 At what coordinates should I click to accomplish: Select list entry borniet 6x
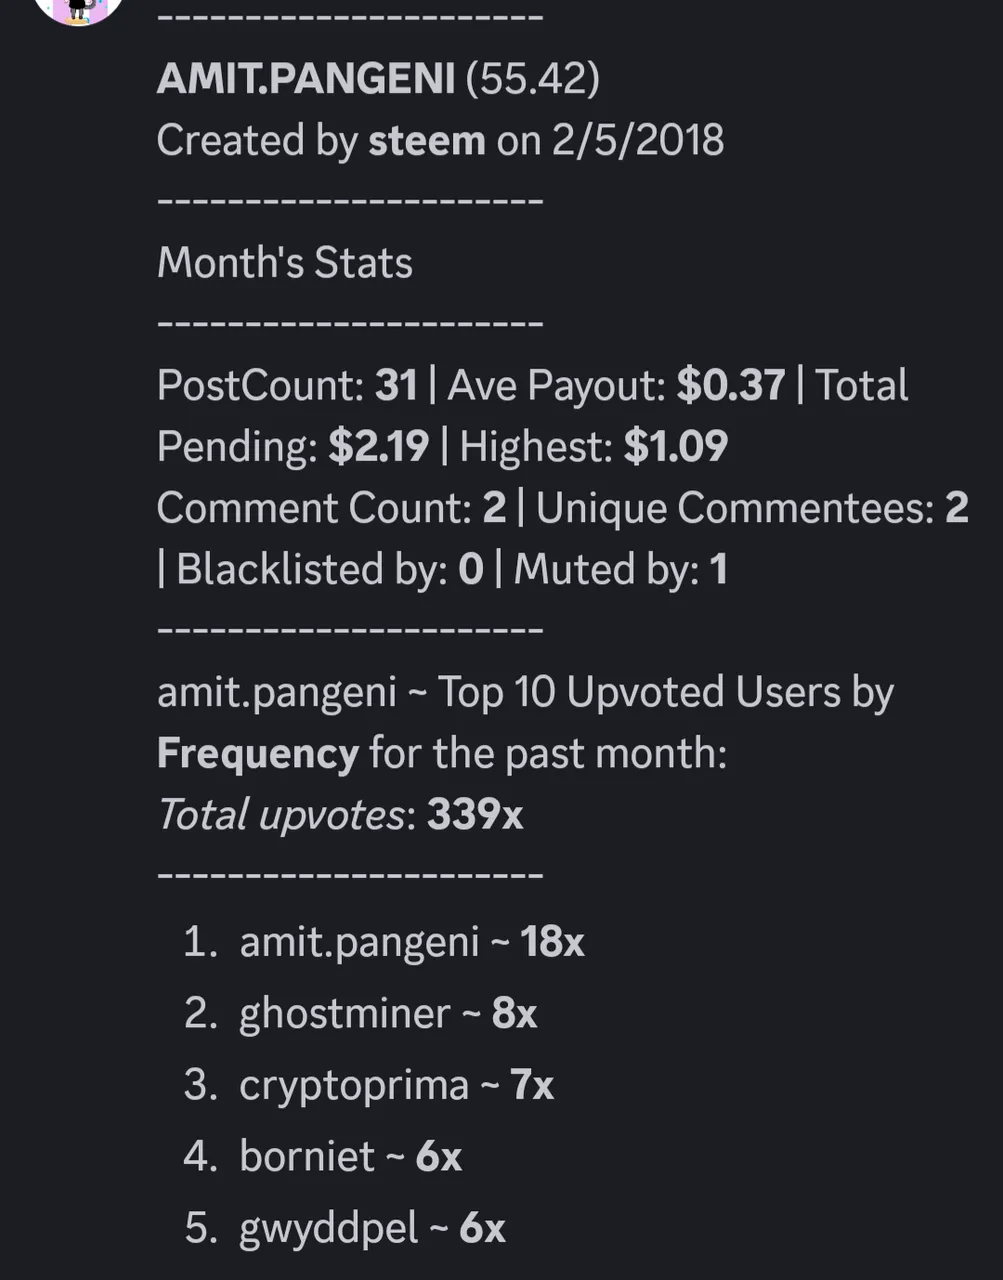coord(350,1157)
